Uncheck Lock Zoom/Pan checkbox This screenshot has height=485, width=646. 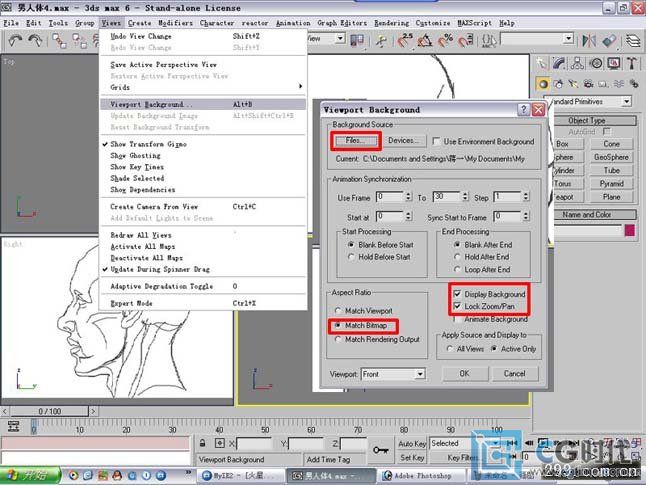(x=457, y=306)
